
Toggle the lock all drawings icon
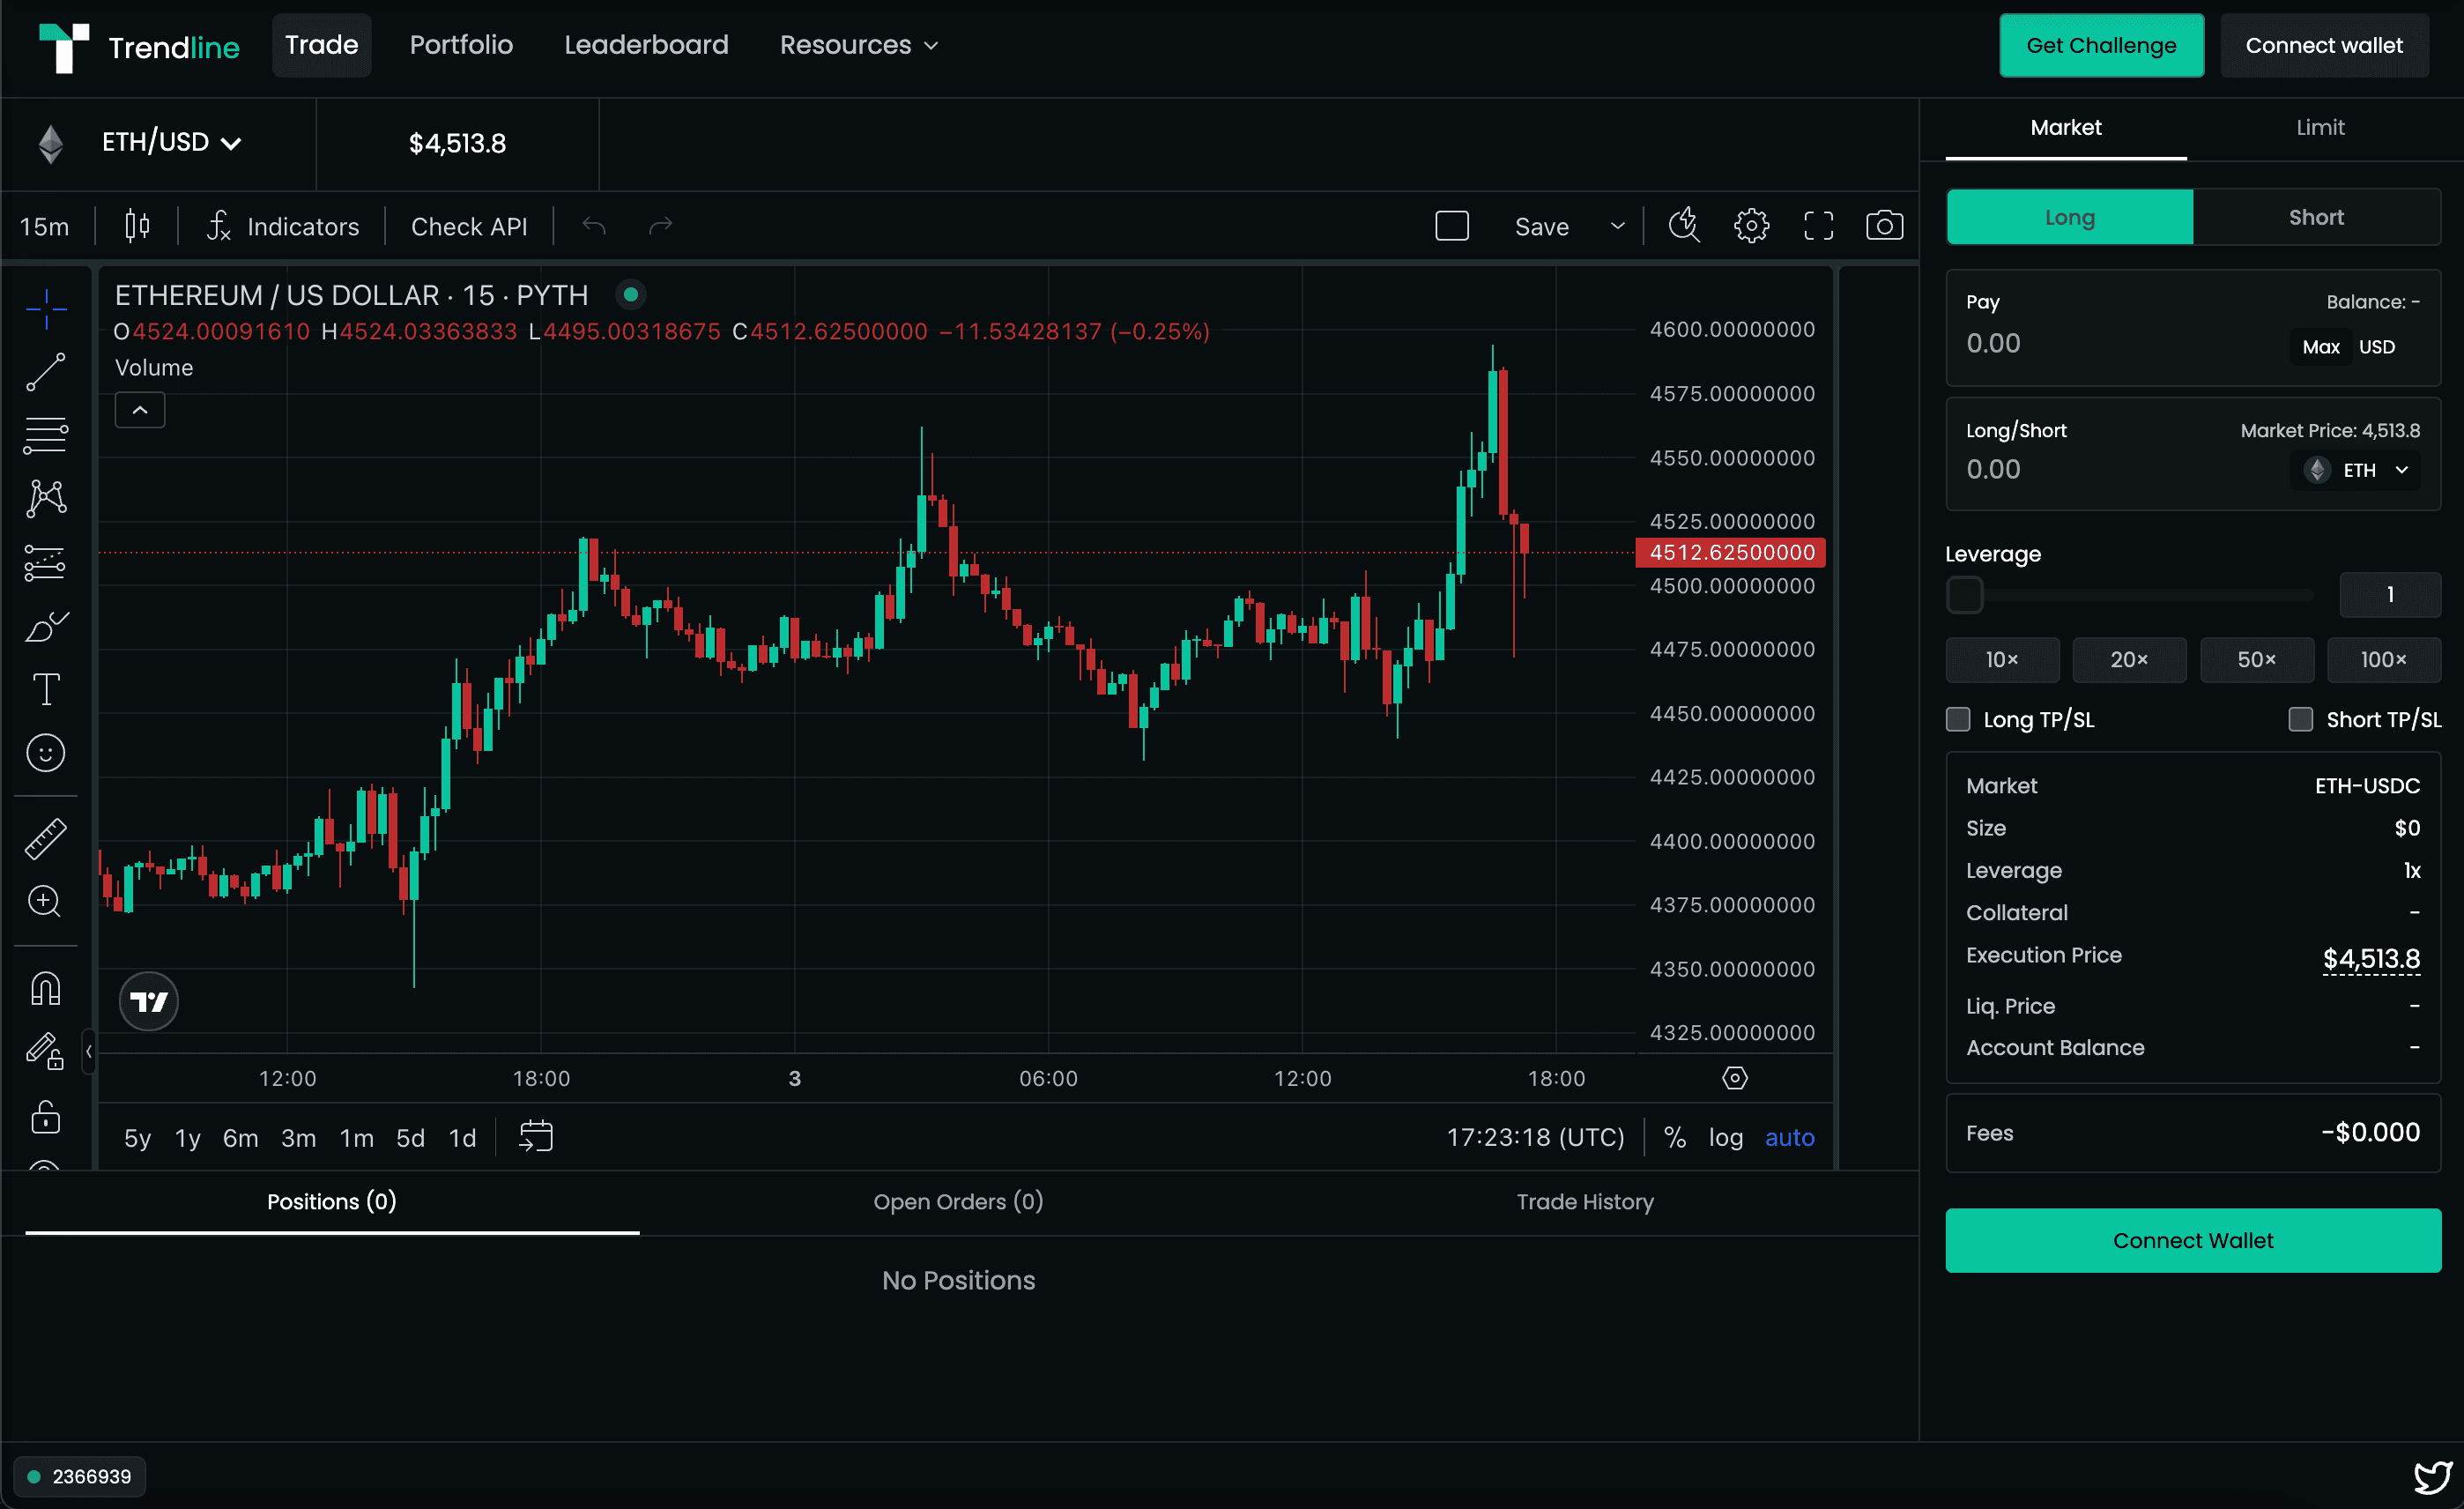click(x=45, y=1117)
